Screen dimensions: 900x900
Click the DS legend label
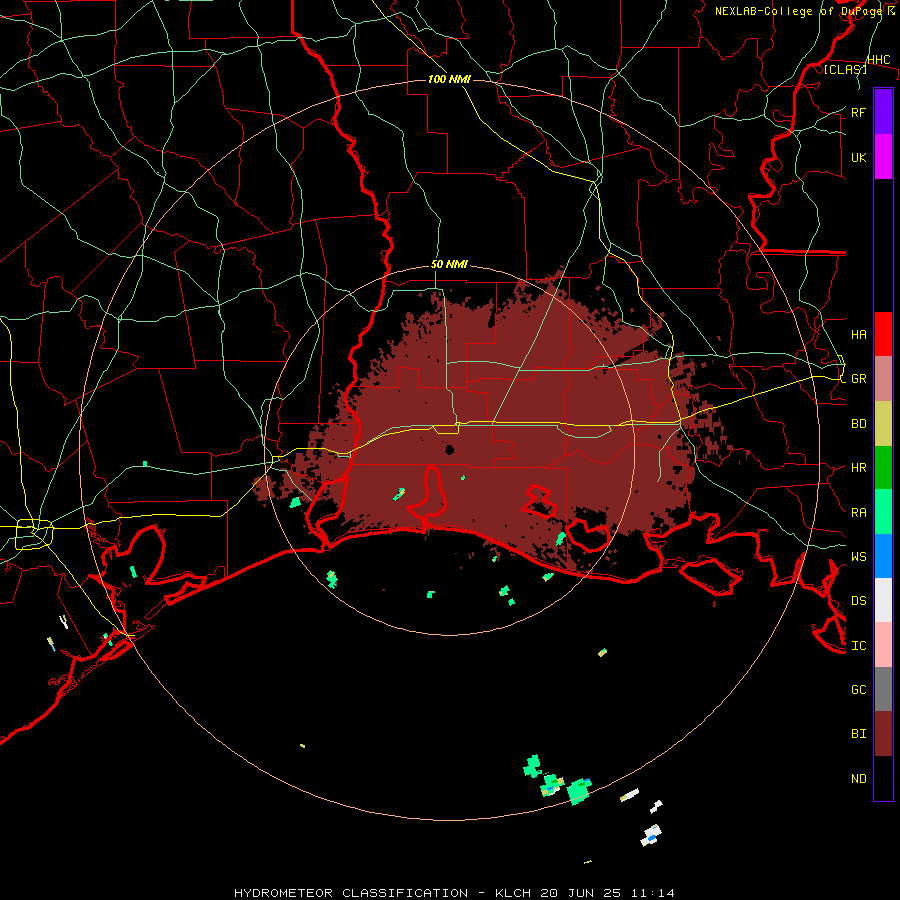click(x=859, y=601)
